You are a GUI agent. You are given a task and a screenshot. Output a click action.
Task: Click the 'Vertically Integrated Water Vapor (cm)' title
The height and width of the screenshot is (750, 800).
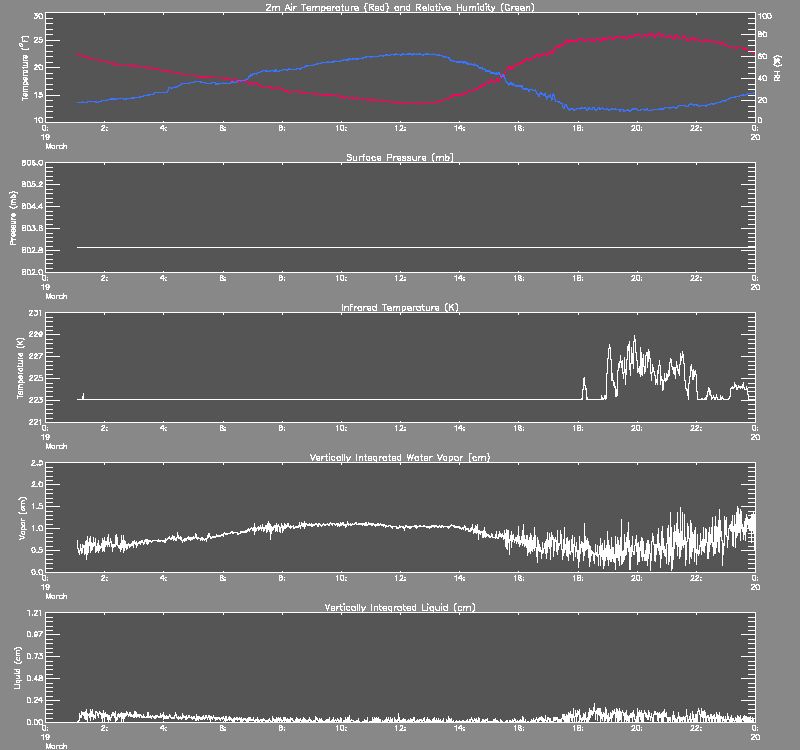[400, 457]
